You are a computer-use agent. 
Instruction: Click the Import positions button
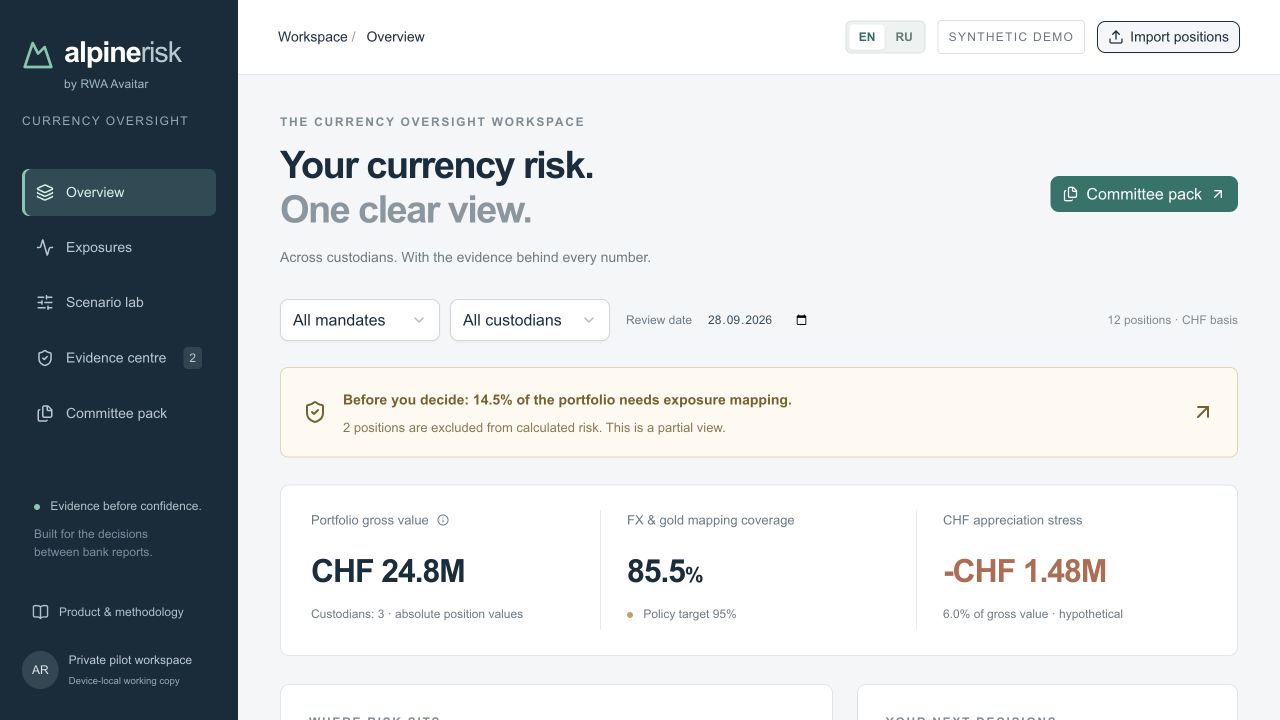(x=1168, y=37)
